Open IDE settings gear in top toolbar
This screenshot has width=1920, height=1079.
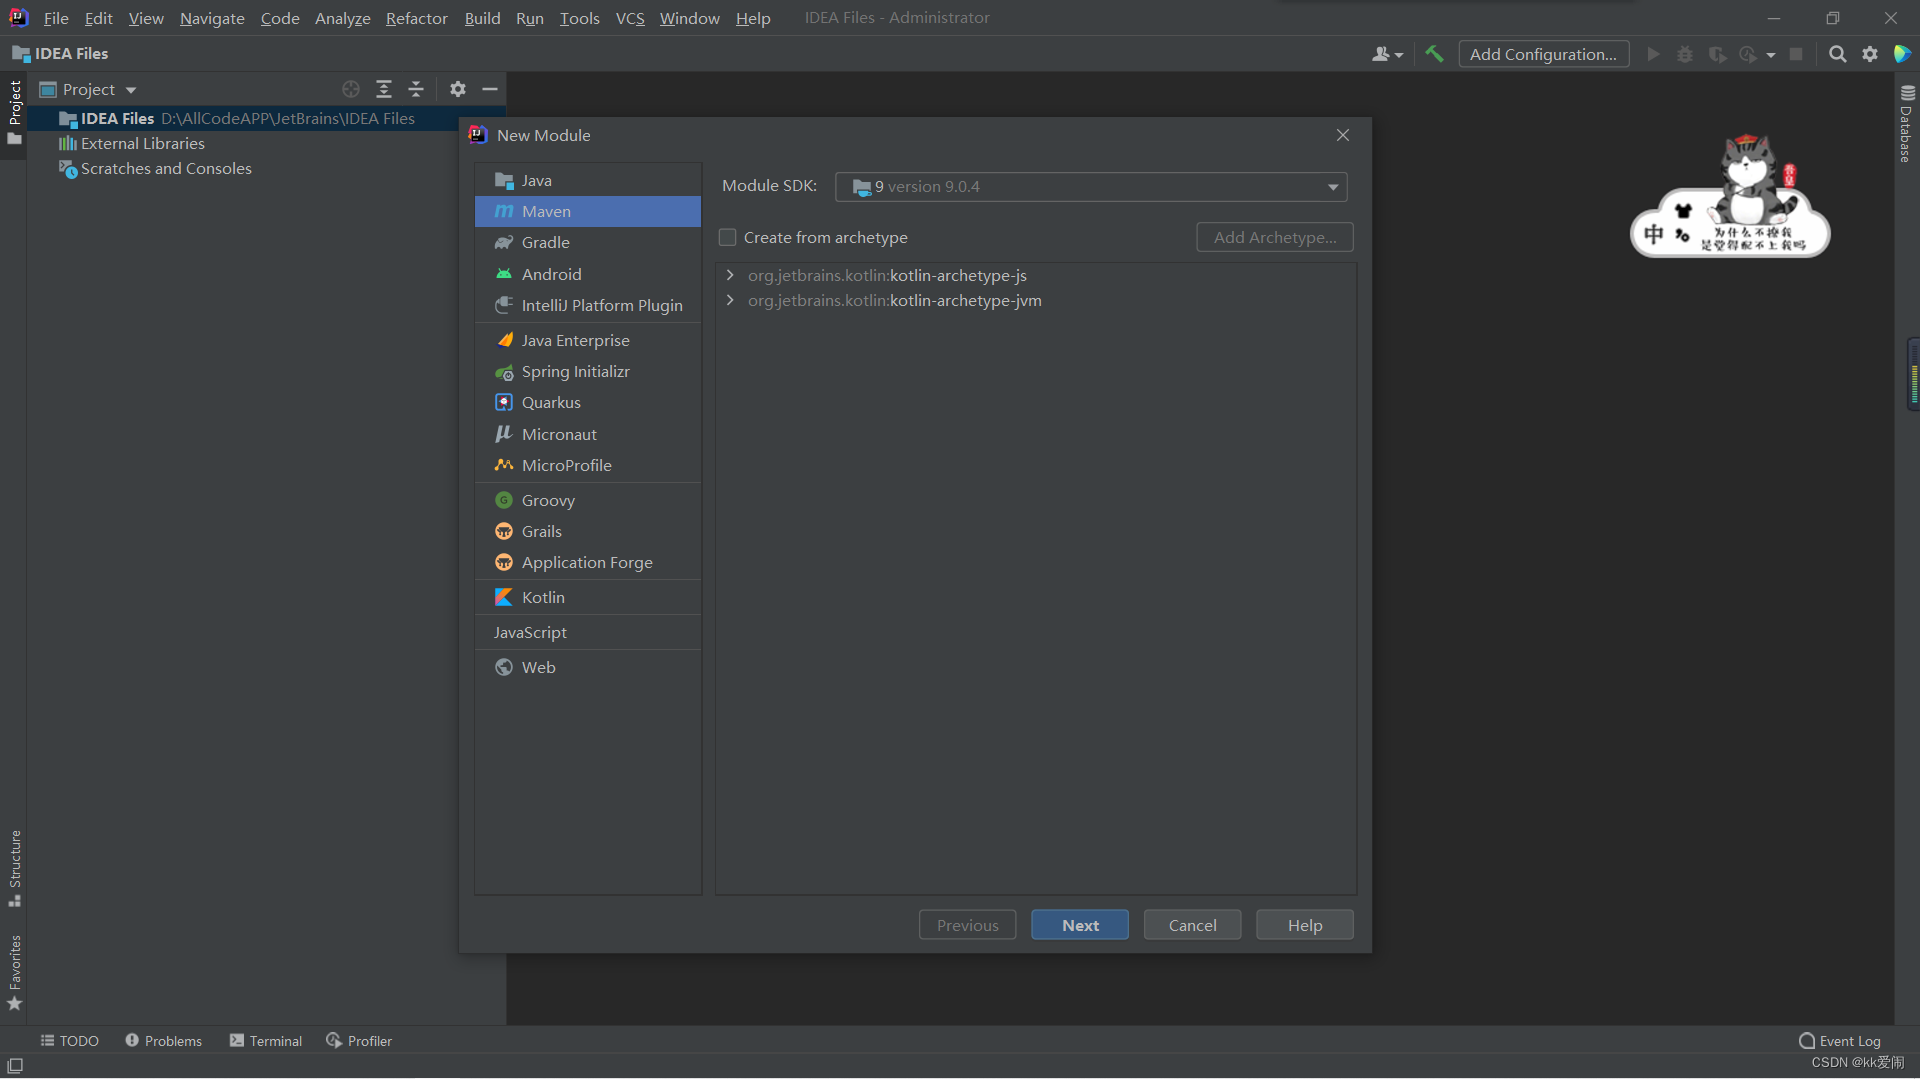pyautogui.click(x=1870, y=54)
